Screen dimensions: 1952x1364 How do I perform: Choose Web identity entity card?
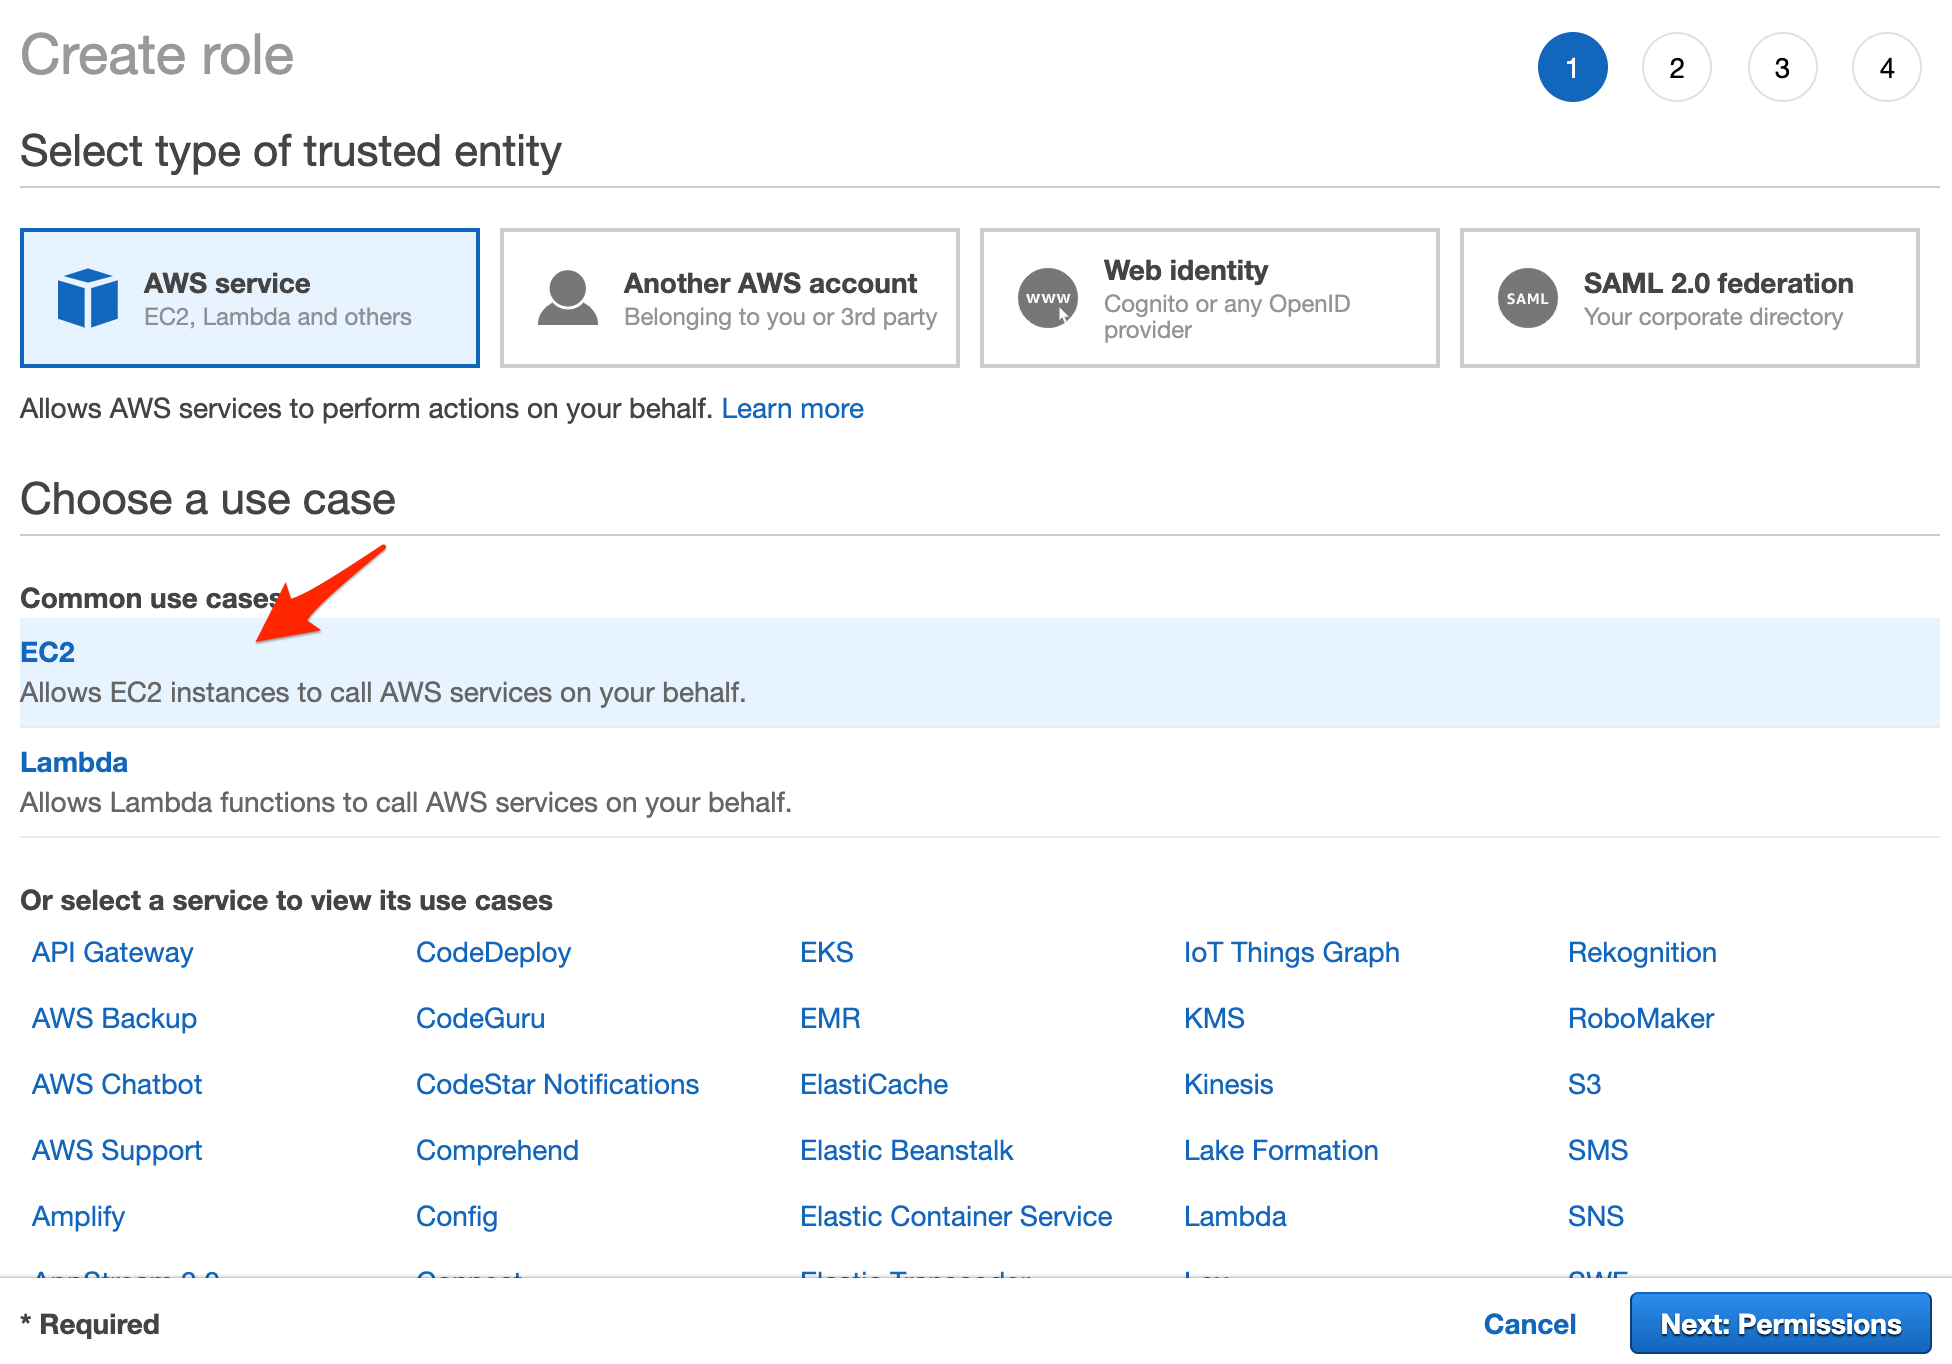click(1210, 298)
